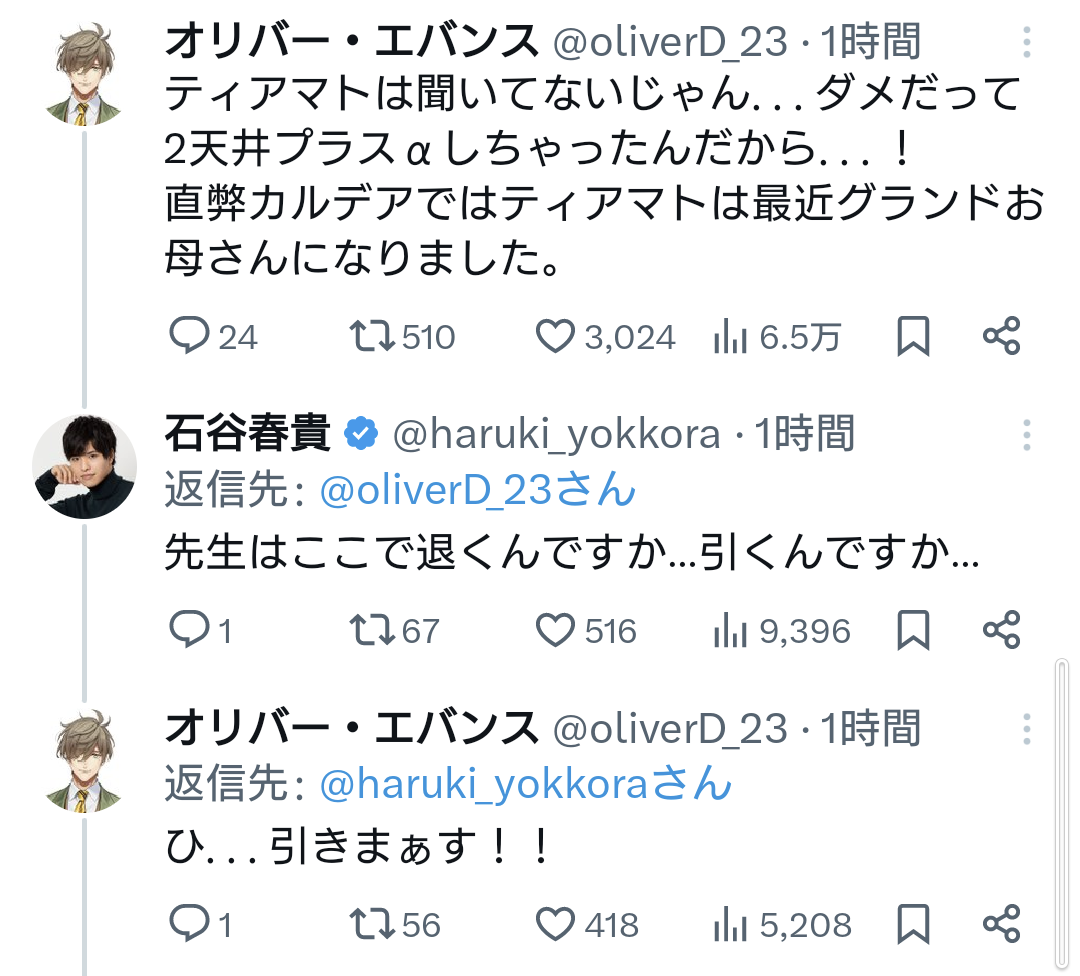Like 石谷春貴's reply with 516 likes
The image size is (1080, 976).
(x=555, y=630)
